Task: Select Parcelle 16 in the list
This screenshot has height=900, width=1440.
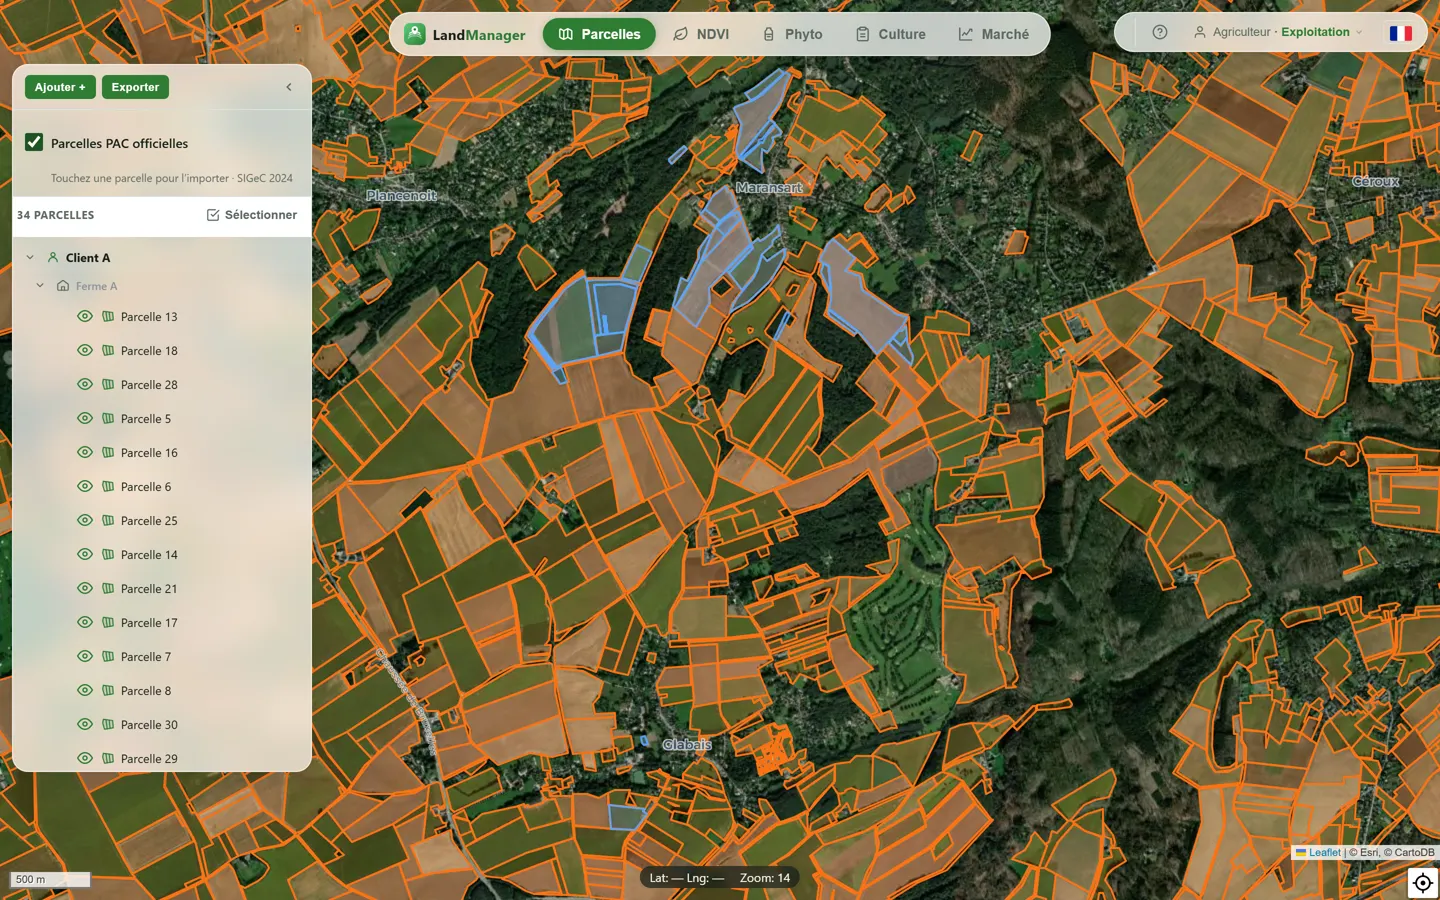Action: (x=149, y=453)
